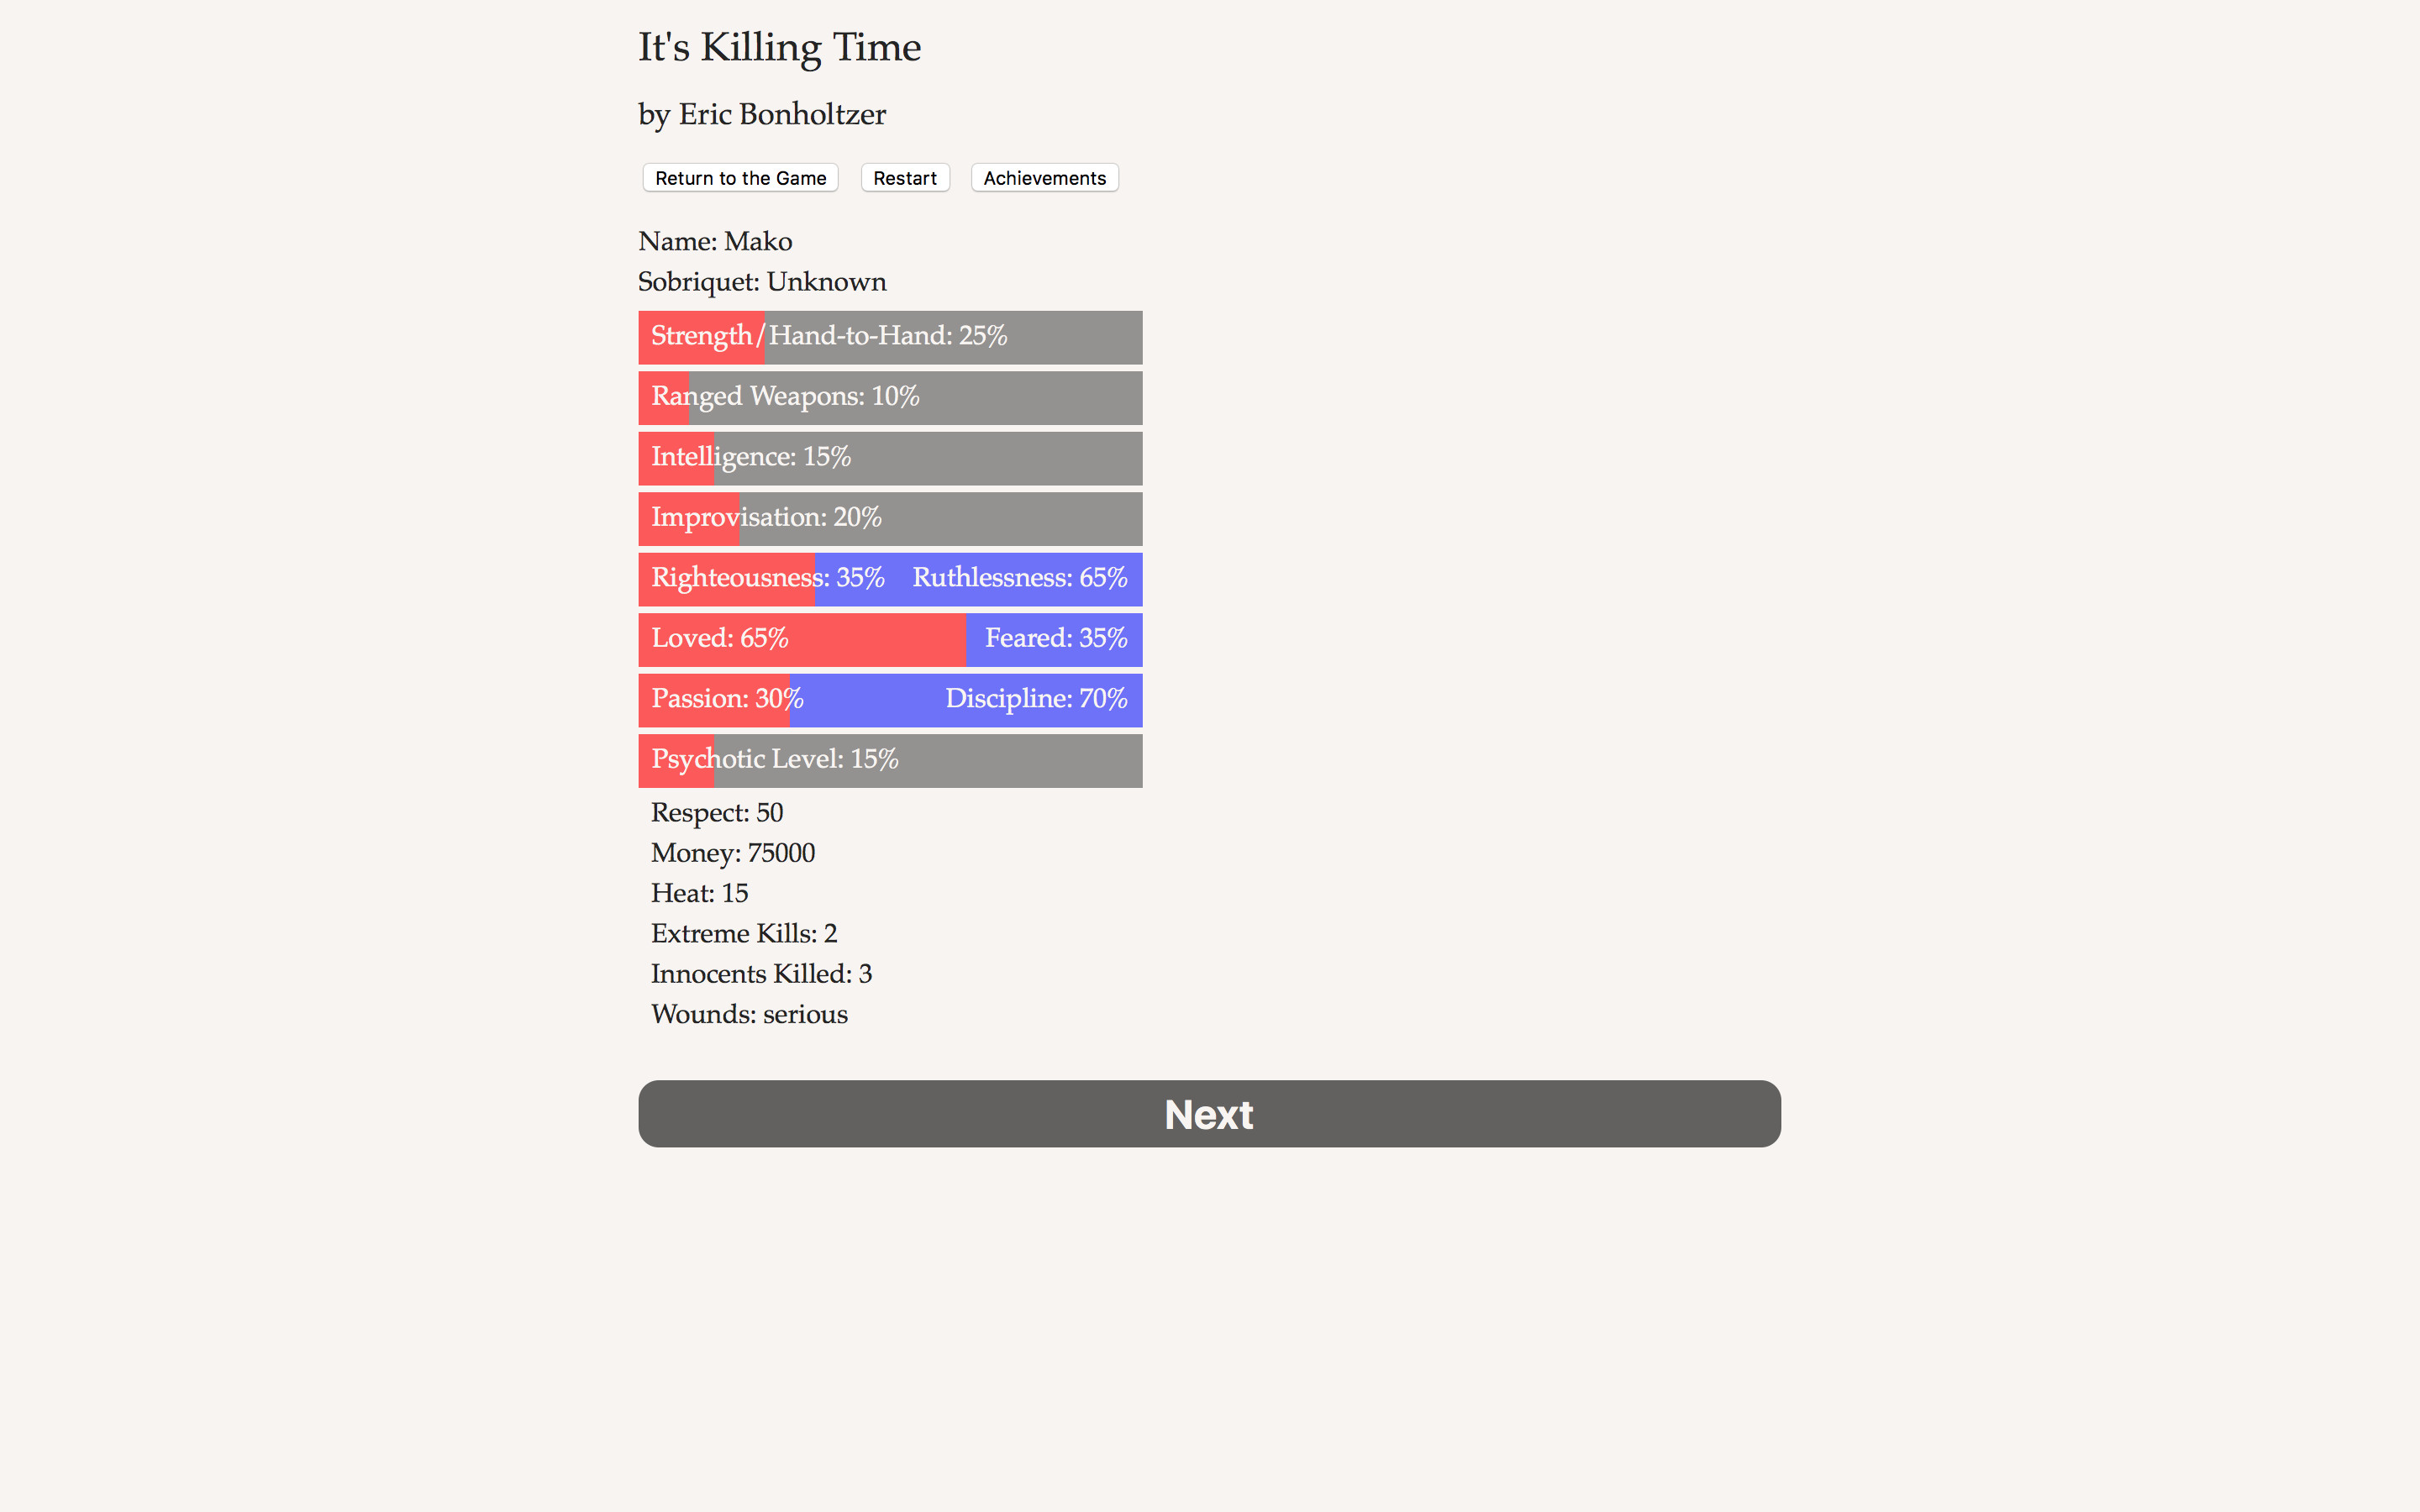Select the Psychotic Level stat bar
Screen dimensions: 2420x1512
click(x=890, y=760)
